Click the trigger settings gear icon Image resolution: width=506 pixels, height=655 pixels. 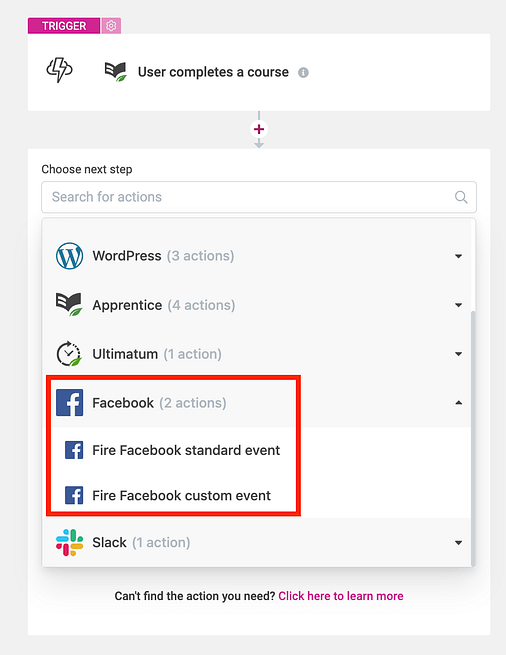point(111,26)
